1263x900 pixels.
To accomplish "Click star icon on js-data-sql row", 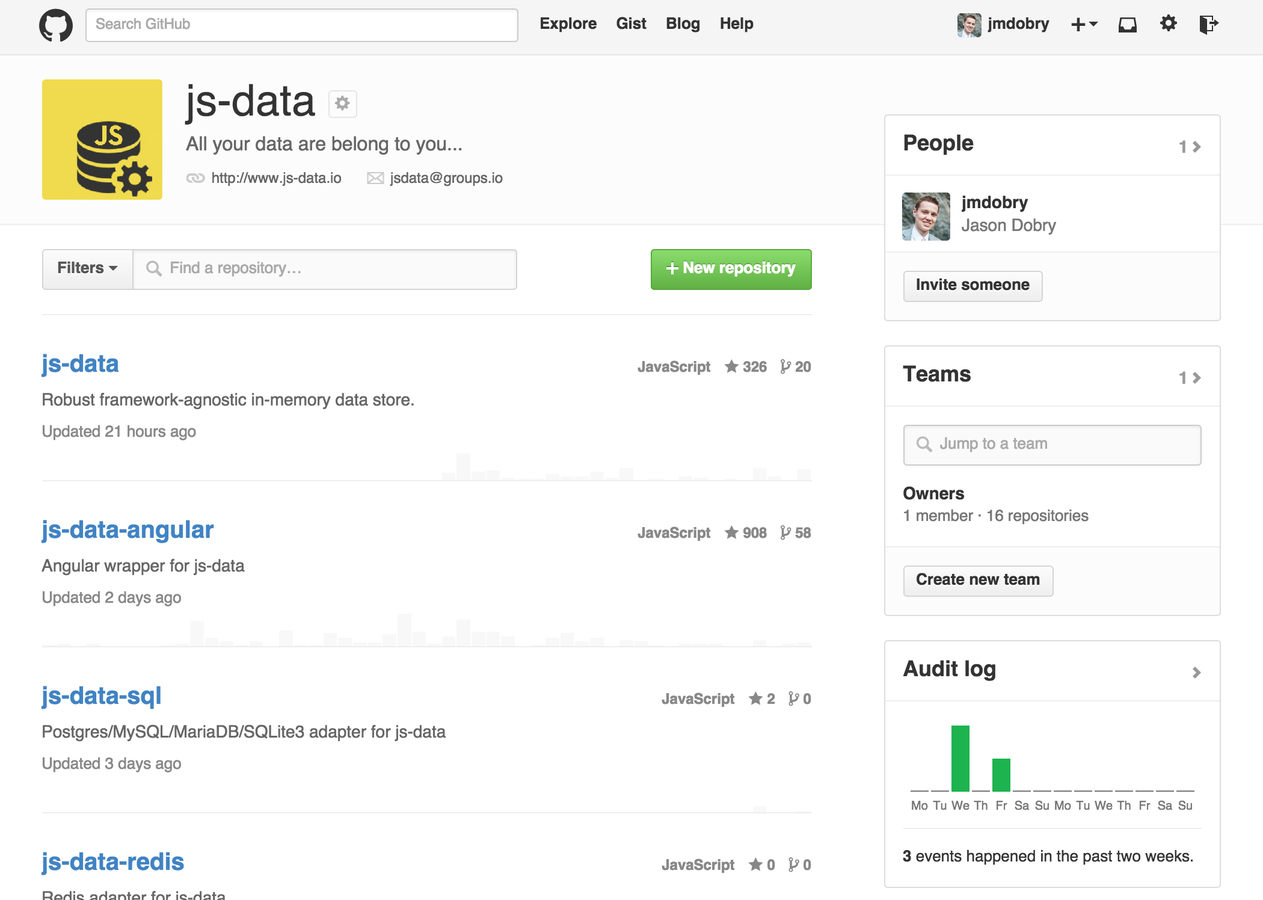I will [x=756, y=699].
